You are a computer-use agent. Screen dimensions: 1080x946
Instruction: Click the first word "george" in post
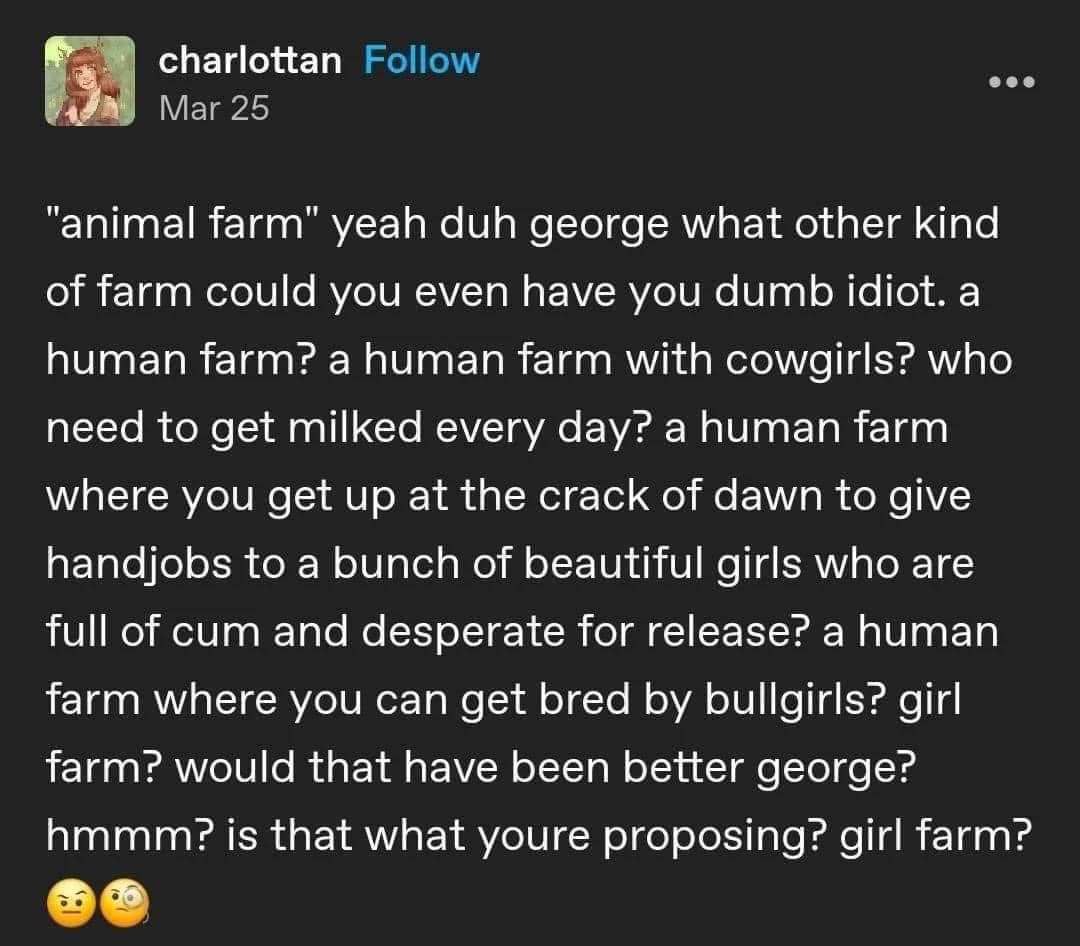pos(591,223)
